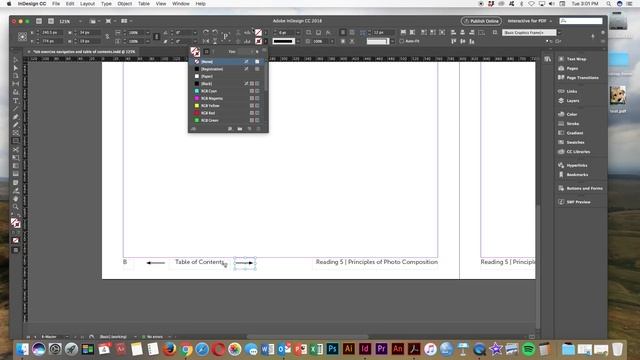Select the document tab
This screenshot has height=360, width=640.
[x=82, y=52]
